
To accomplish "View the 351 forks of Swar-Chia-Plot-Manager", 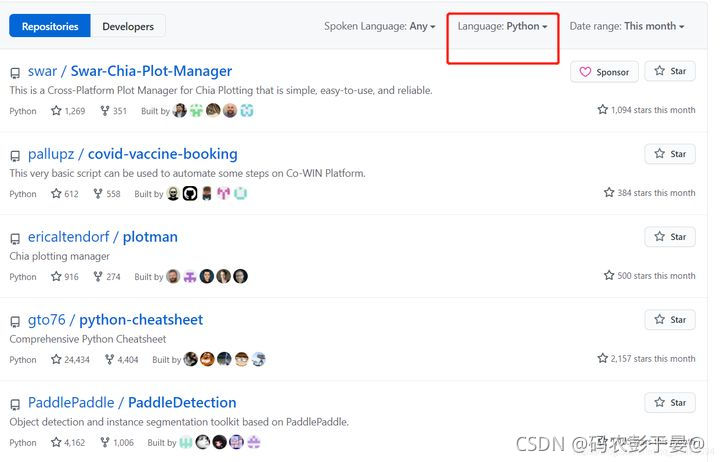I will tap(113, 111).
